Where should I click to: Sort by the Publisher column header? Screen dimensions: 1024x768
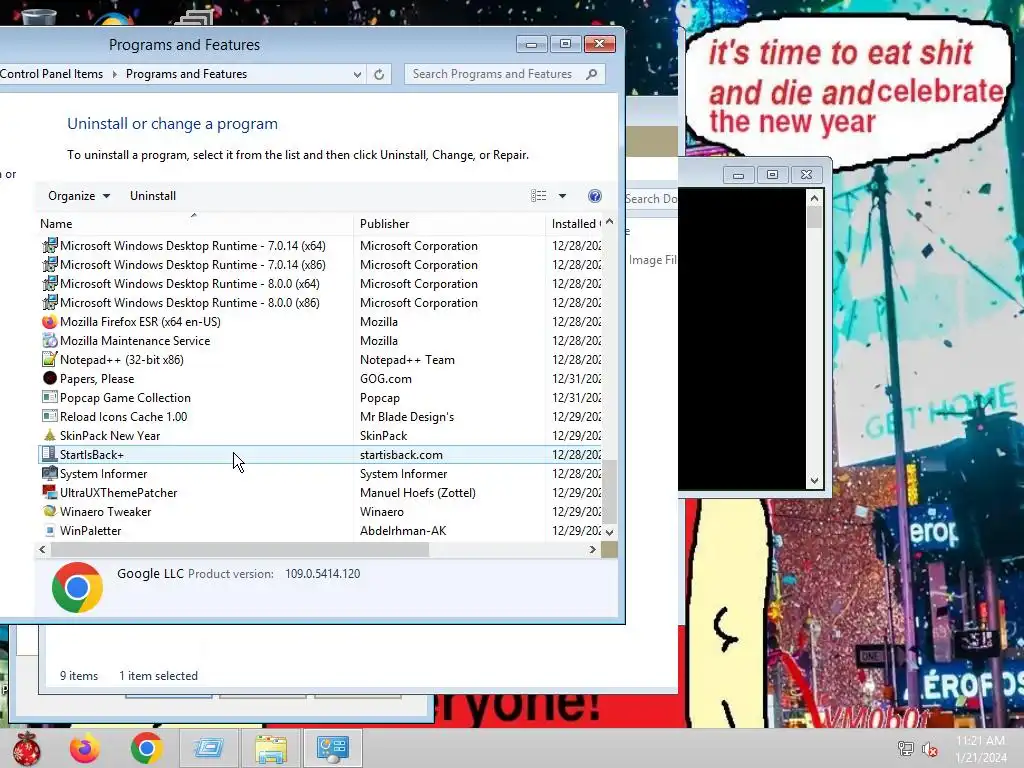[x=449, y=224]
